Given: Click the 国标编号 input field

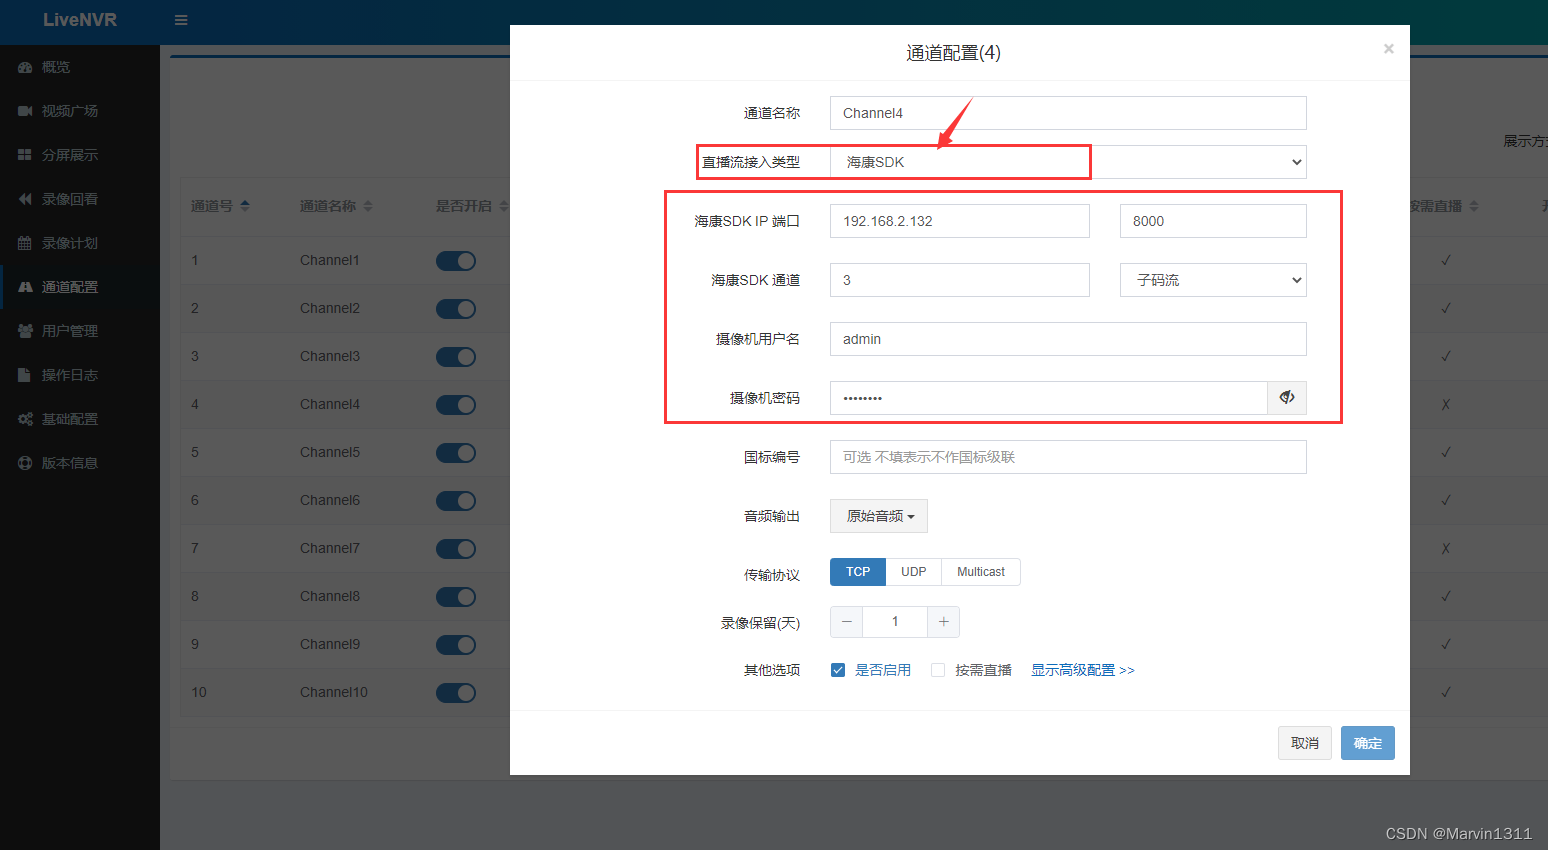Looking at the screenshot, I should [1068, 457].
